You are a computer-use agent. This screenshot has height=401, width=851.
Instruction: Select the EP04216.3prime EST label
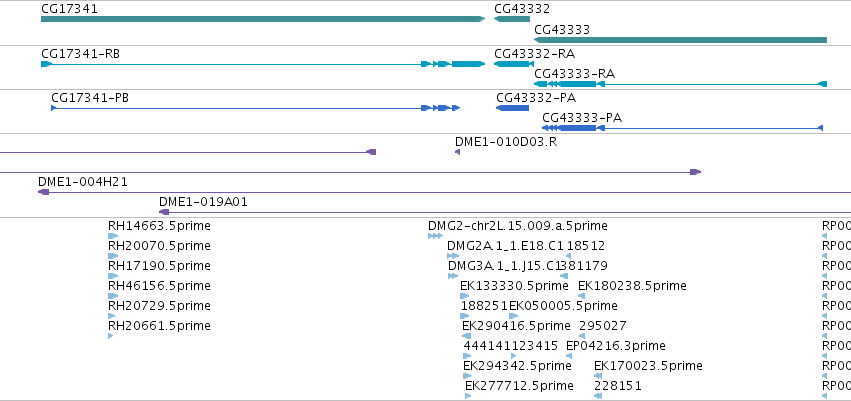pos(616,346)
